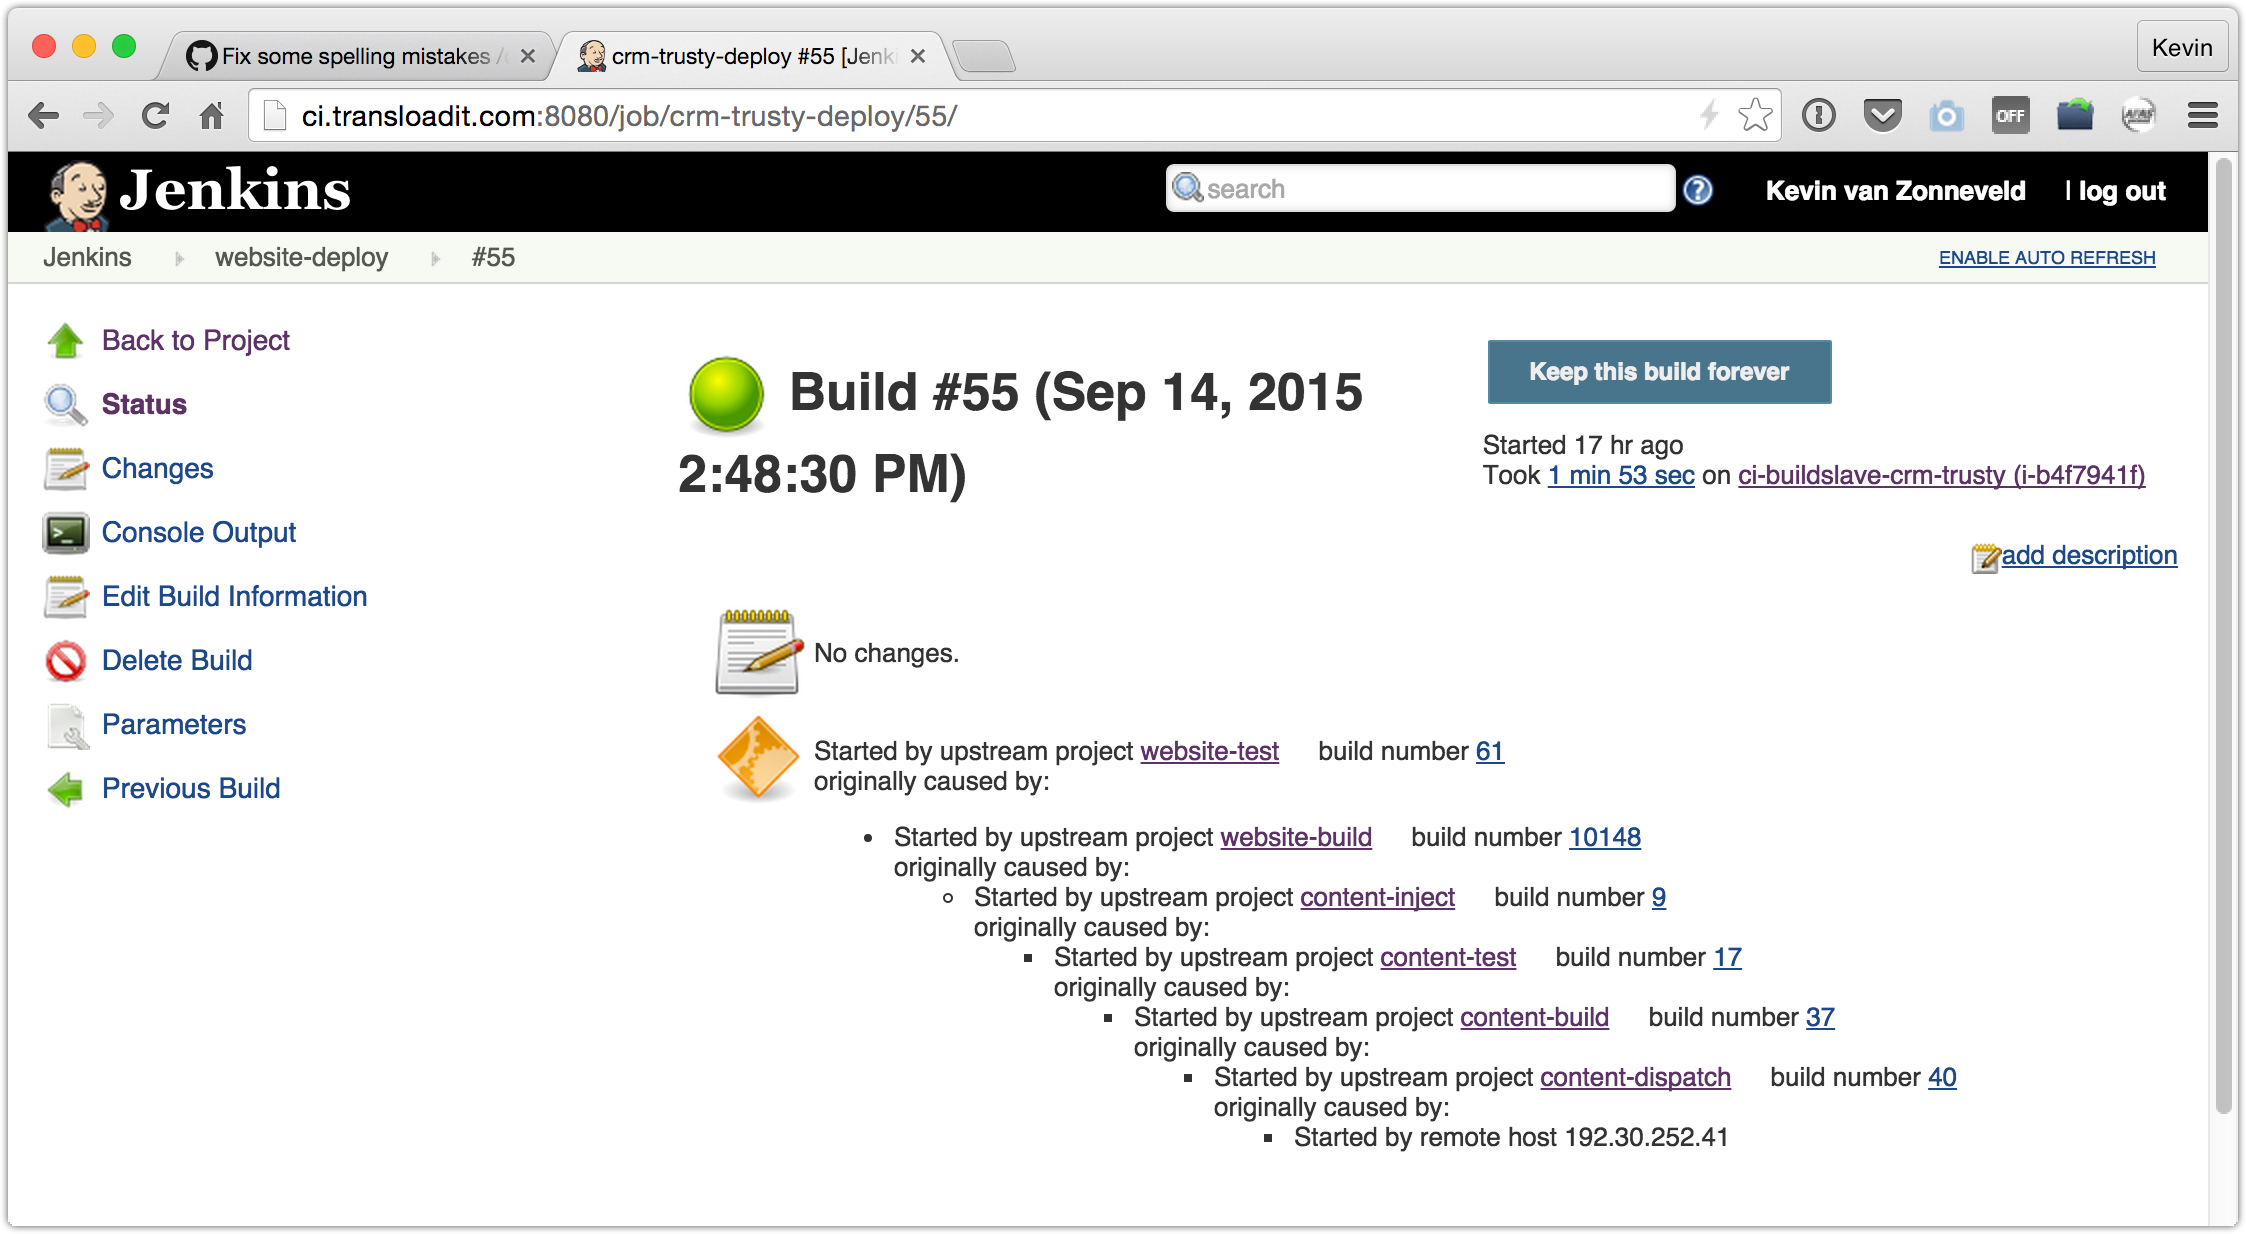Open the Chrome hamburger menu
The image size is (2246, 1234).
[x=2203, y=116]
